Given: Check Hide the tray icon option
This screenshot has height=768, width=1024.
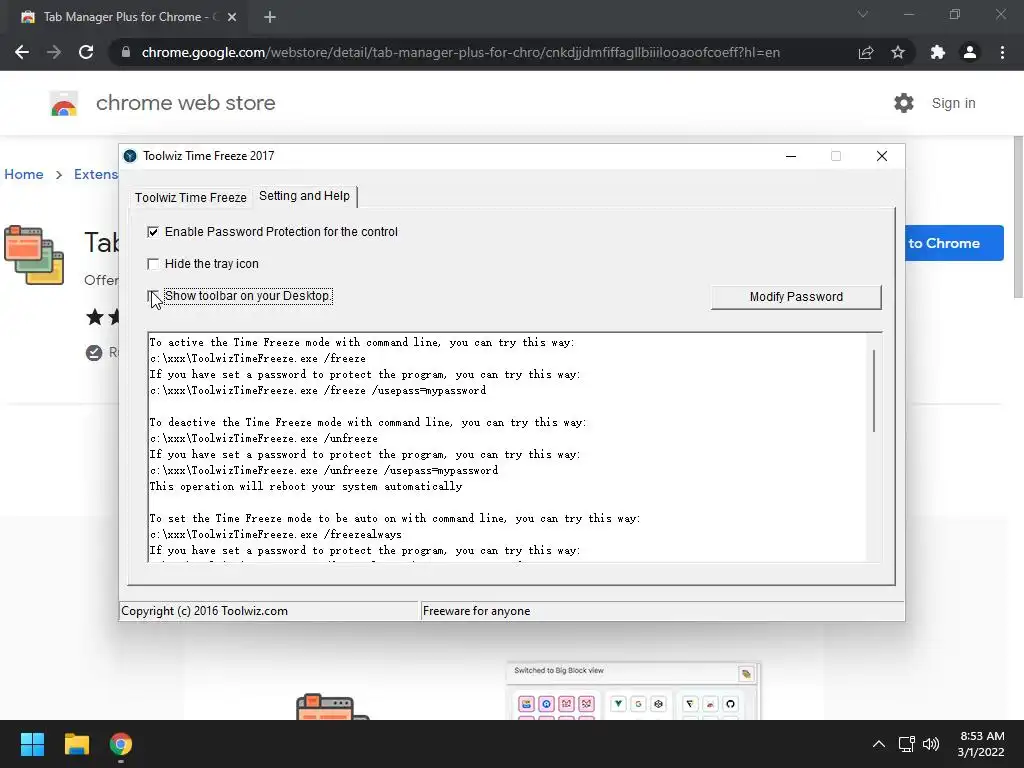Looking at the screenshot, I should click(153, 264).
